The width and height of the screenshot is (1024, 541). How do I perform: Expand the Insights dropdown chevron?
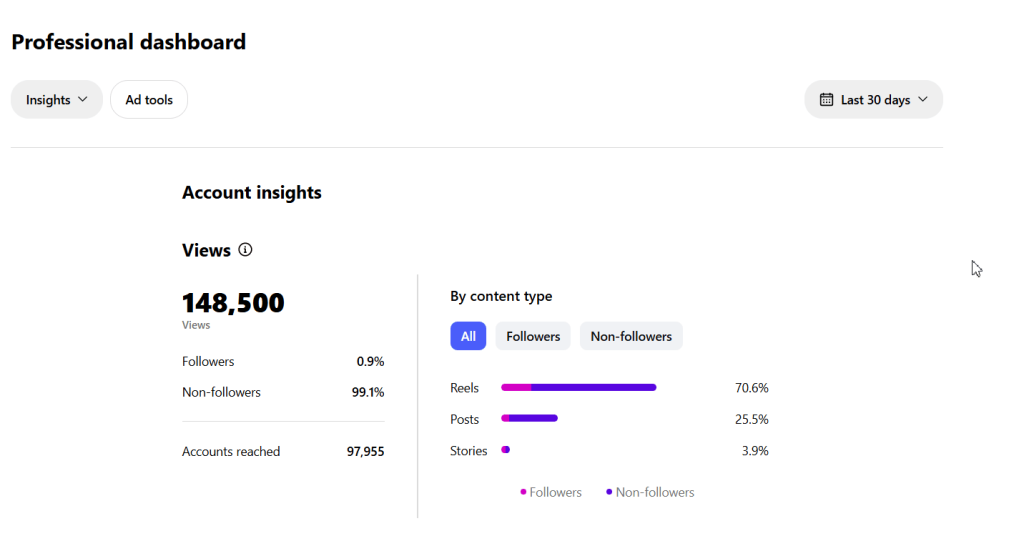tap(83, 100)
